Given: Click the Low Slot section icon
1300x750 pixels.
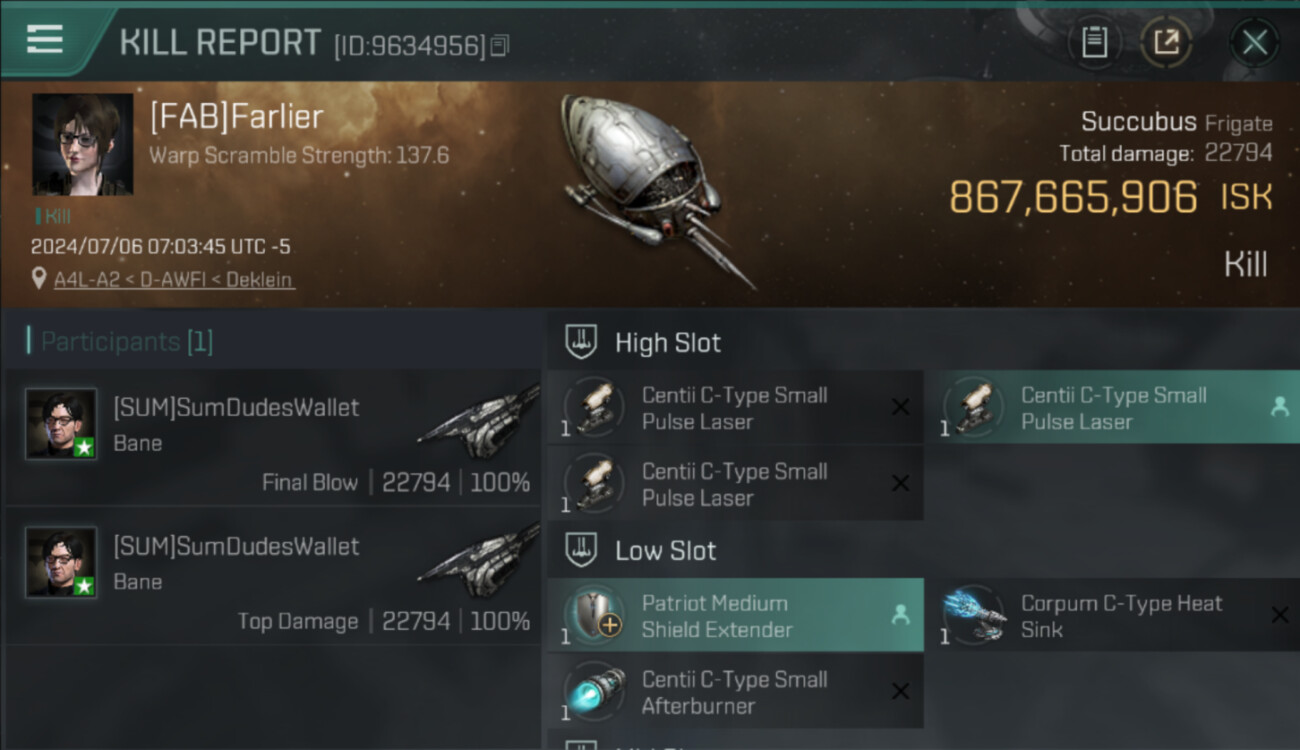Looking at the screenshot, I should click(x=581, y=550).
